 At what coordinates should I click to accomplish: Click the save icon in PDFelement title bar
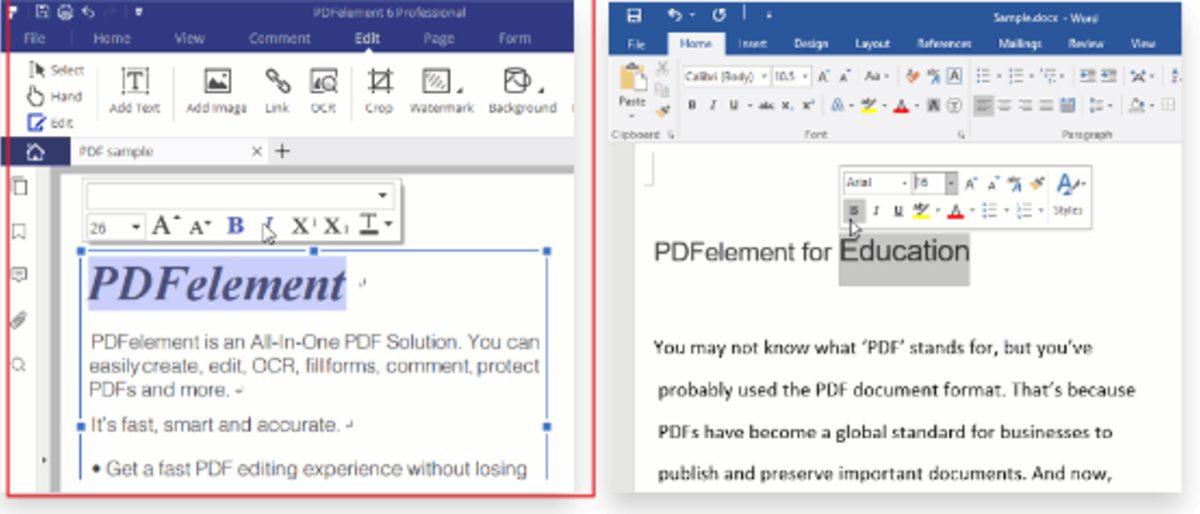(43, 12)
